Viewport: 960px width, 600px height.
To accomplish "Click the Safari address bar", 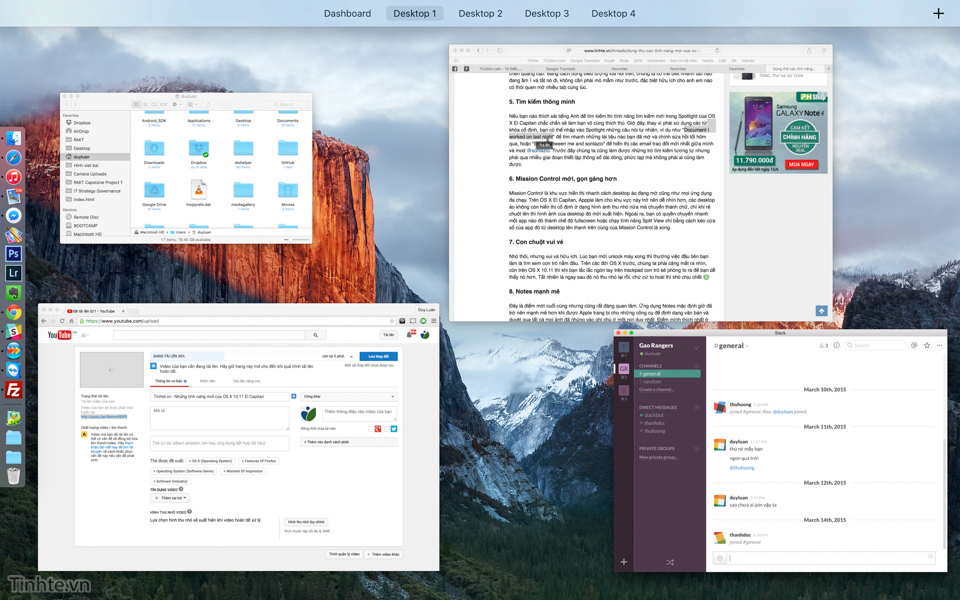I will [x=642, y=50].
